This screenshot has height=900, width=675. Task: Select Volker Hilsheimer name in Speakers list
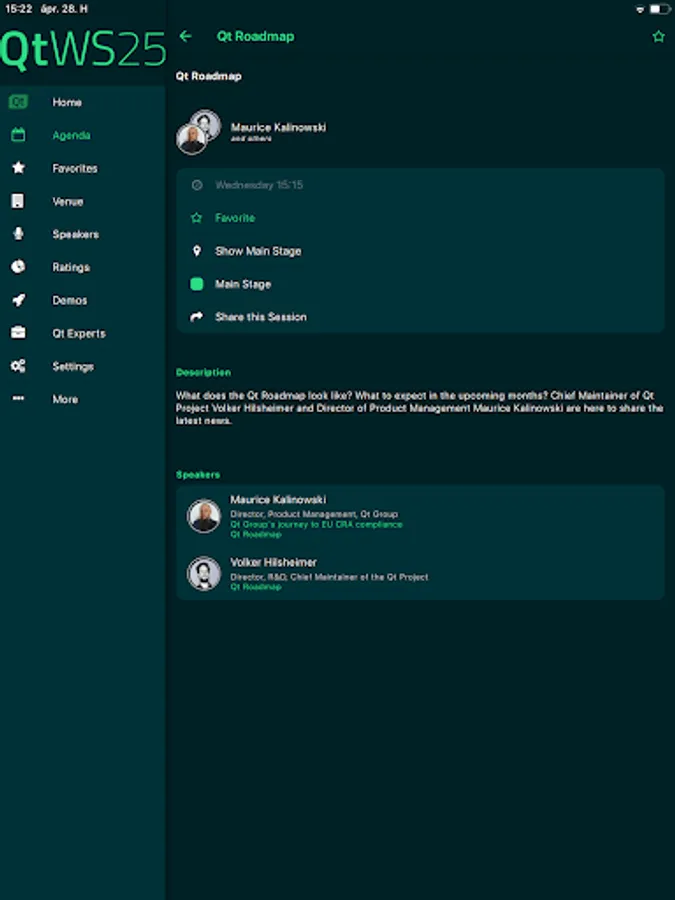point(273,562)
